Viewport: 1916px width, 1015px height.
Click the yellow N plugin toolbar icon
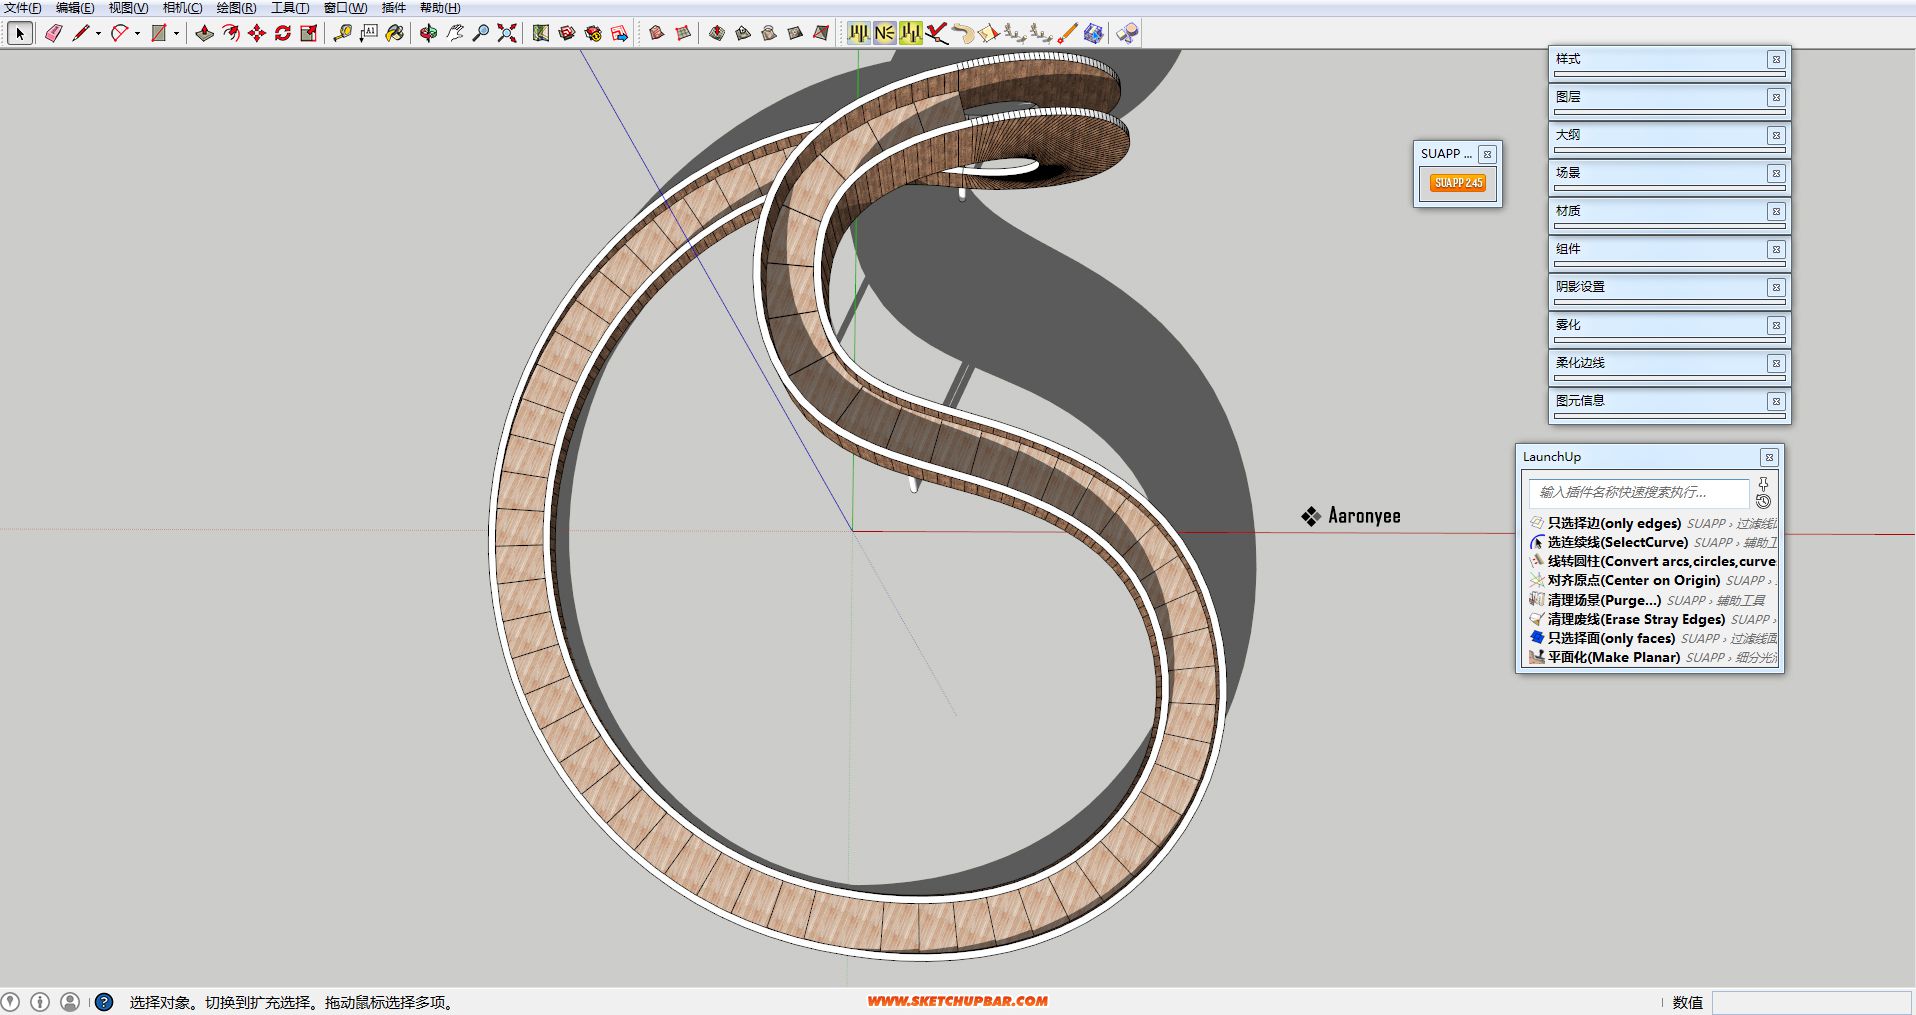click(884, 33)
